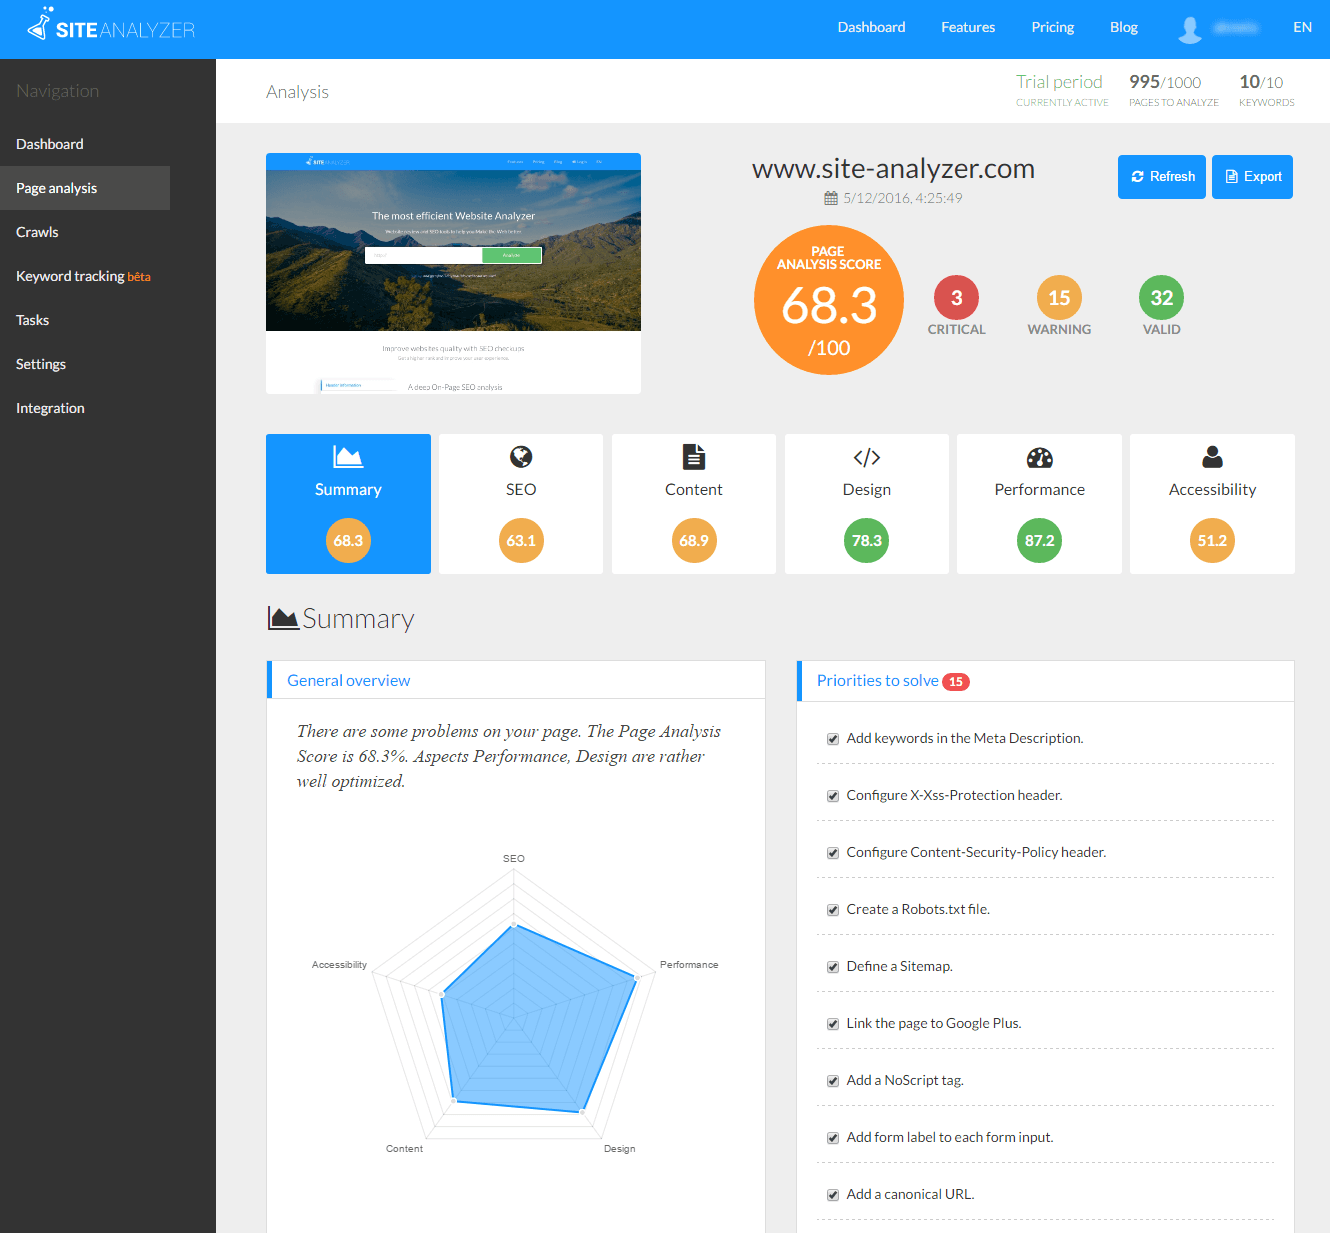Image resolution: width=1330 pixels, height=1233 pixels.
Task: Click the Design code brackets icon
Action: click(x=867, y=457)
